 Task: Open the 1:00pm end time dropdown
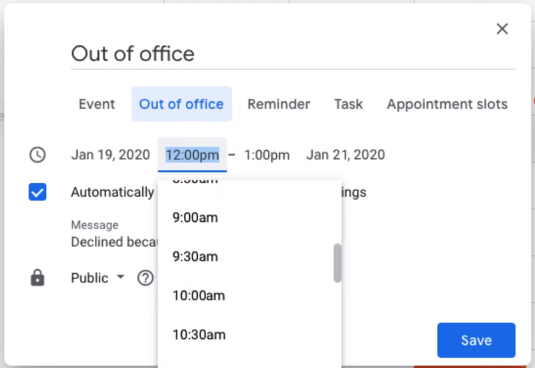[x=267, y=155]
